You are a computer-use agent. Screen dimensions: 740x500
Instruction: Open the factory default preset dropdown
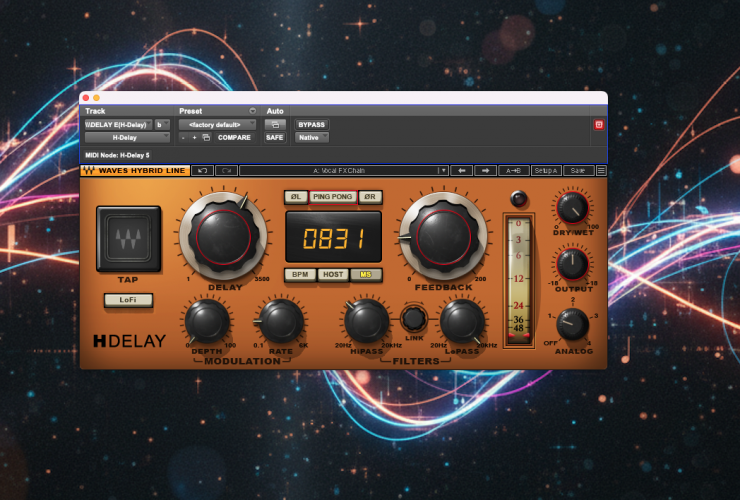(x=217, y=125)
